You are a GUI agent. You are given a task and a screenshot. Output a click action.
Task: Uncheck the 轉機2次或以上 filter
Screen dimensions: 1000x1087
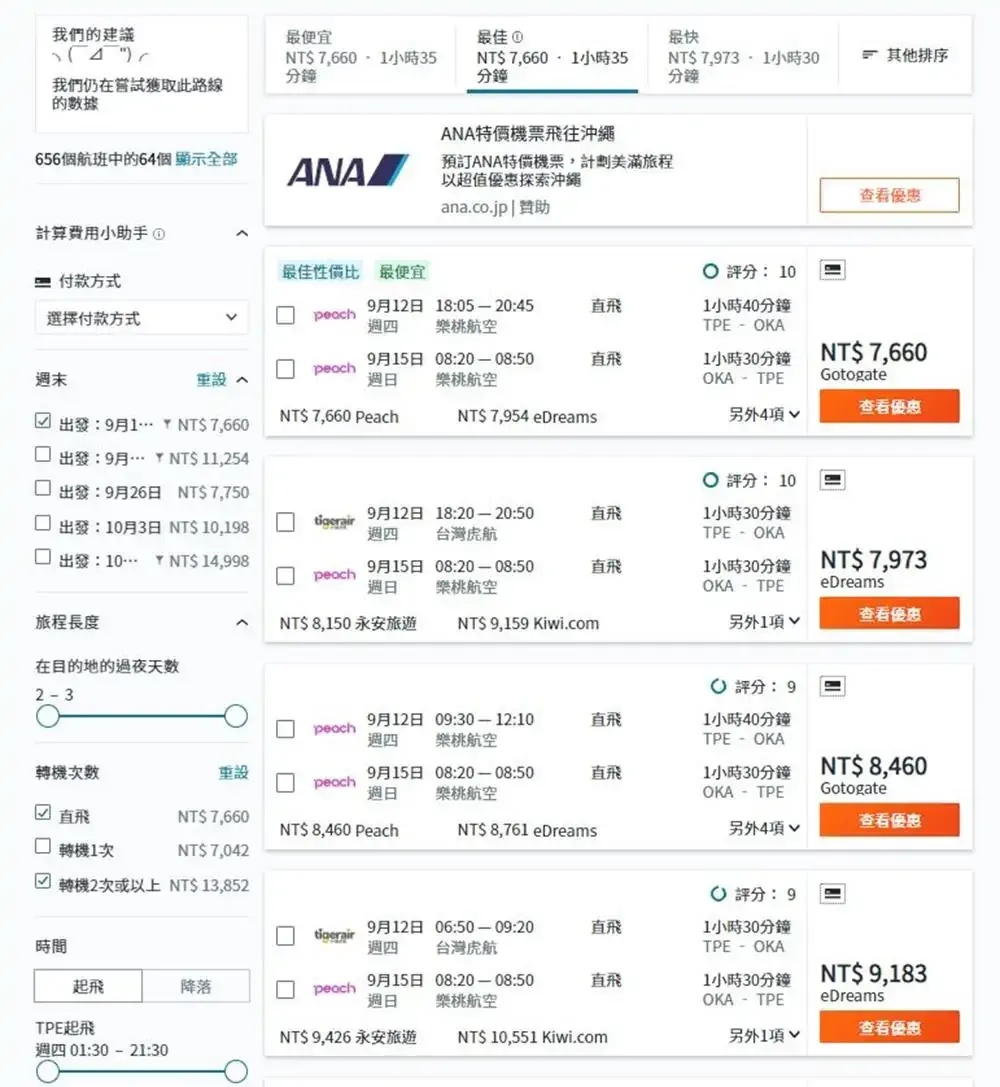point(43,881)
